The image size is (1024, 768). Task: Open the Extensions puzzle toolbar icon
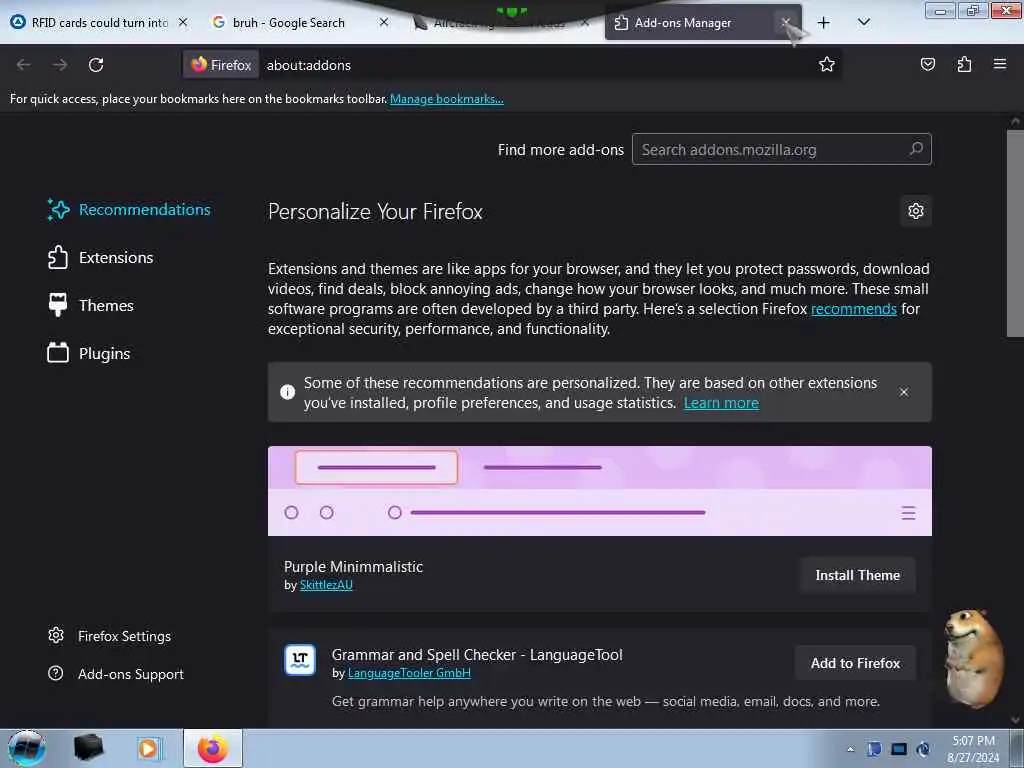point(964,64)
